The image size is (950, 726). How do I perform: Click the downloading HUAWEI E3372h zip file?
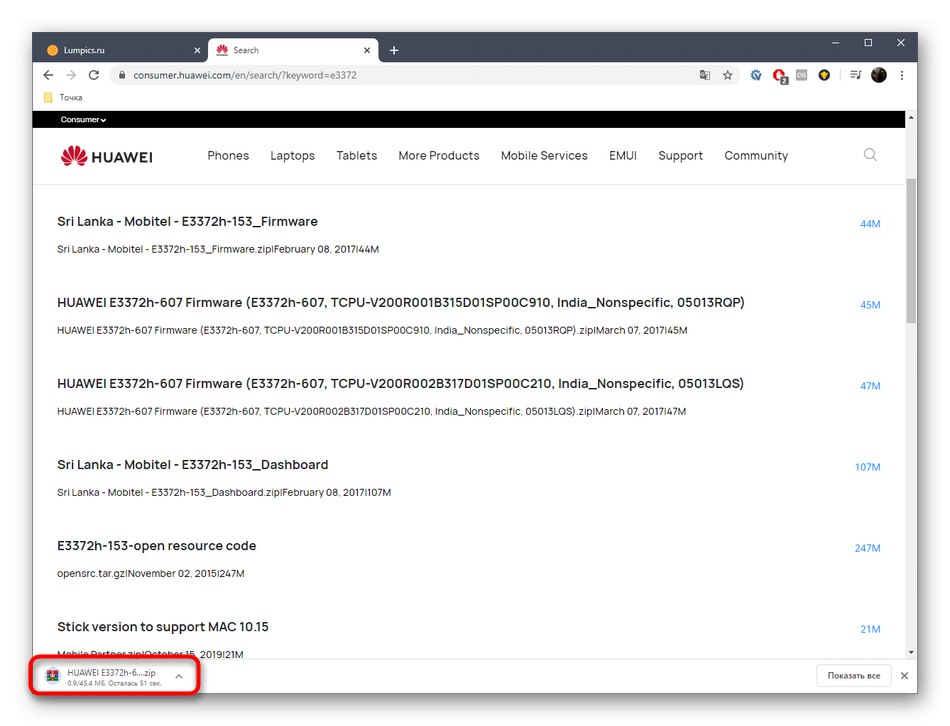(x=104, y=676)
